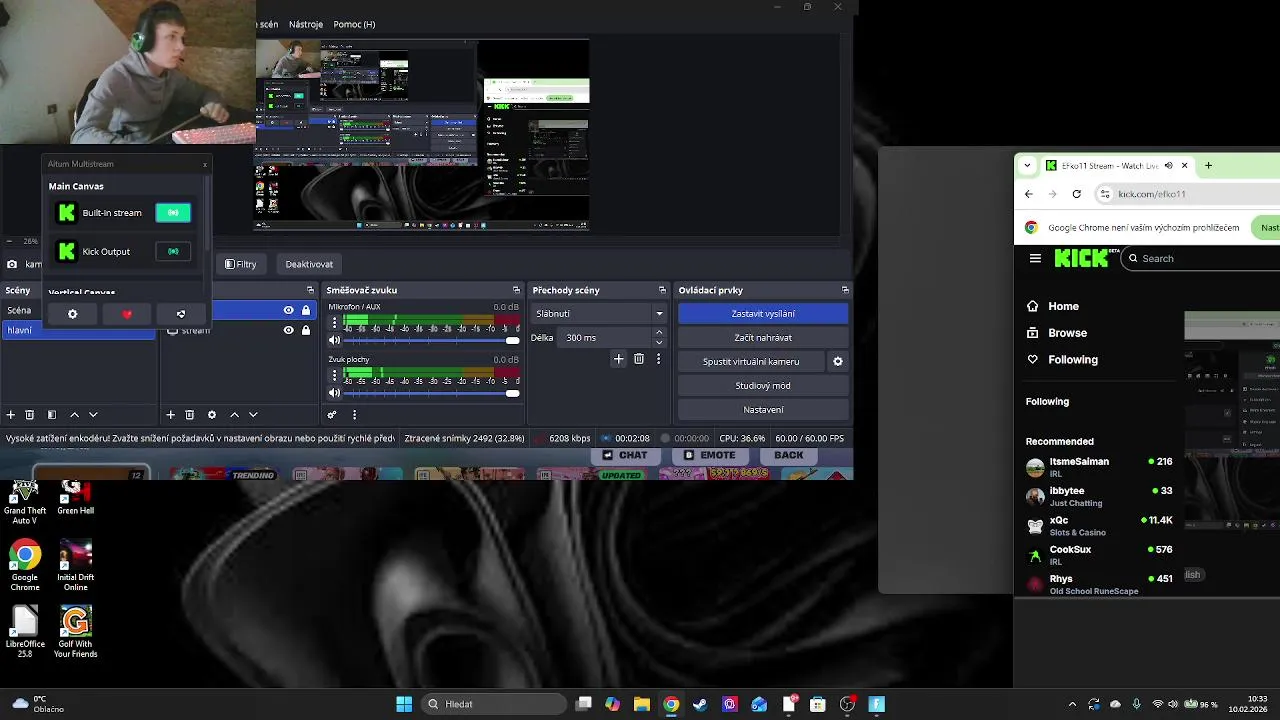Mute Zvuk plochy speaker icon

335,393
